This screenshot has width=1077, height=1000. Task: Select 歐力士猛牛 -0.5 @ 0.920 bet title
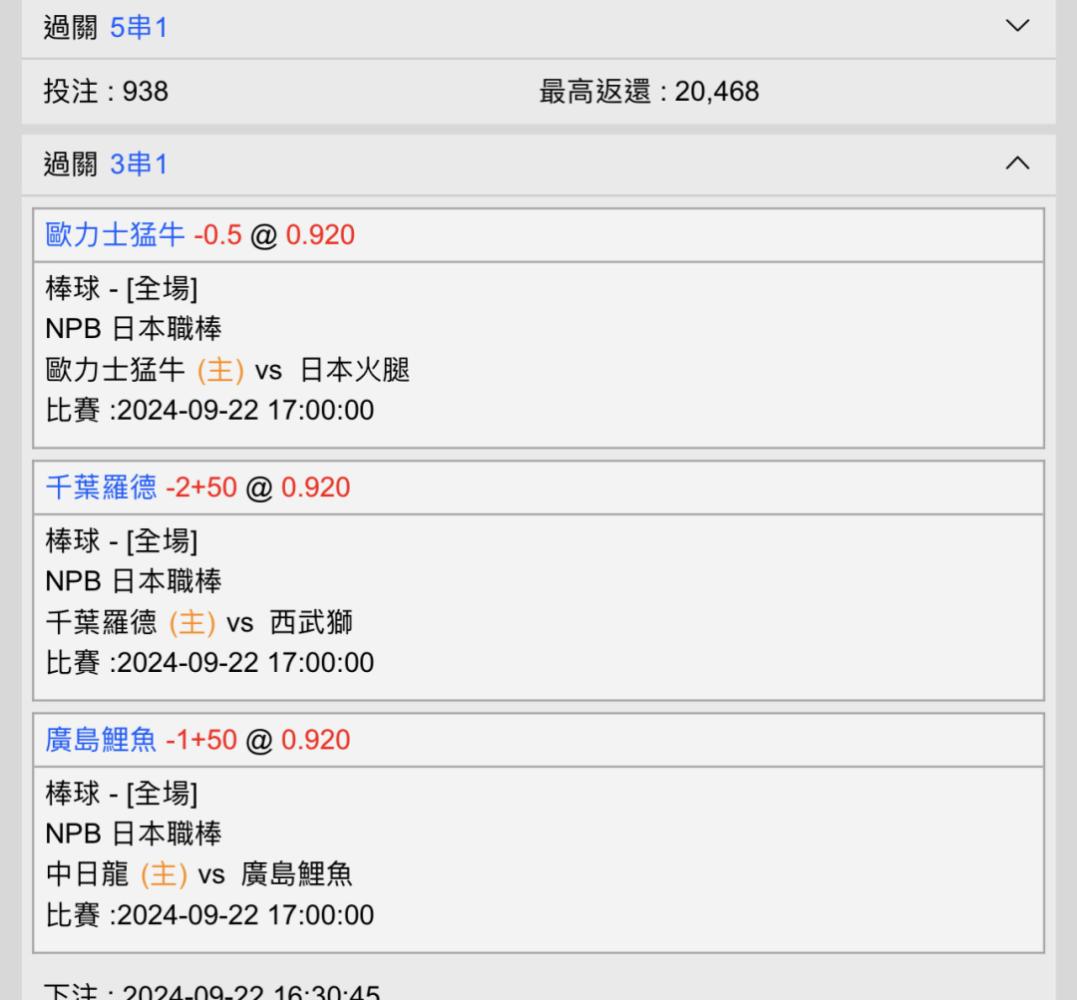coord(200,235)
